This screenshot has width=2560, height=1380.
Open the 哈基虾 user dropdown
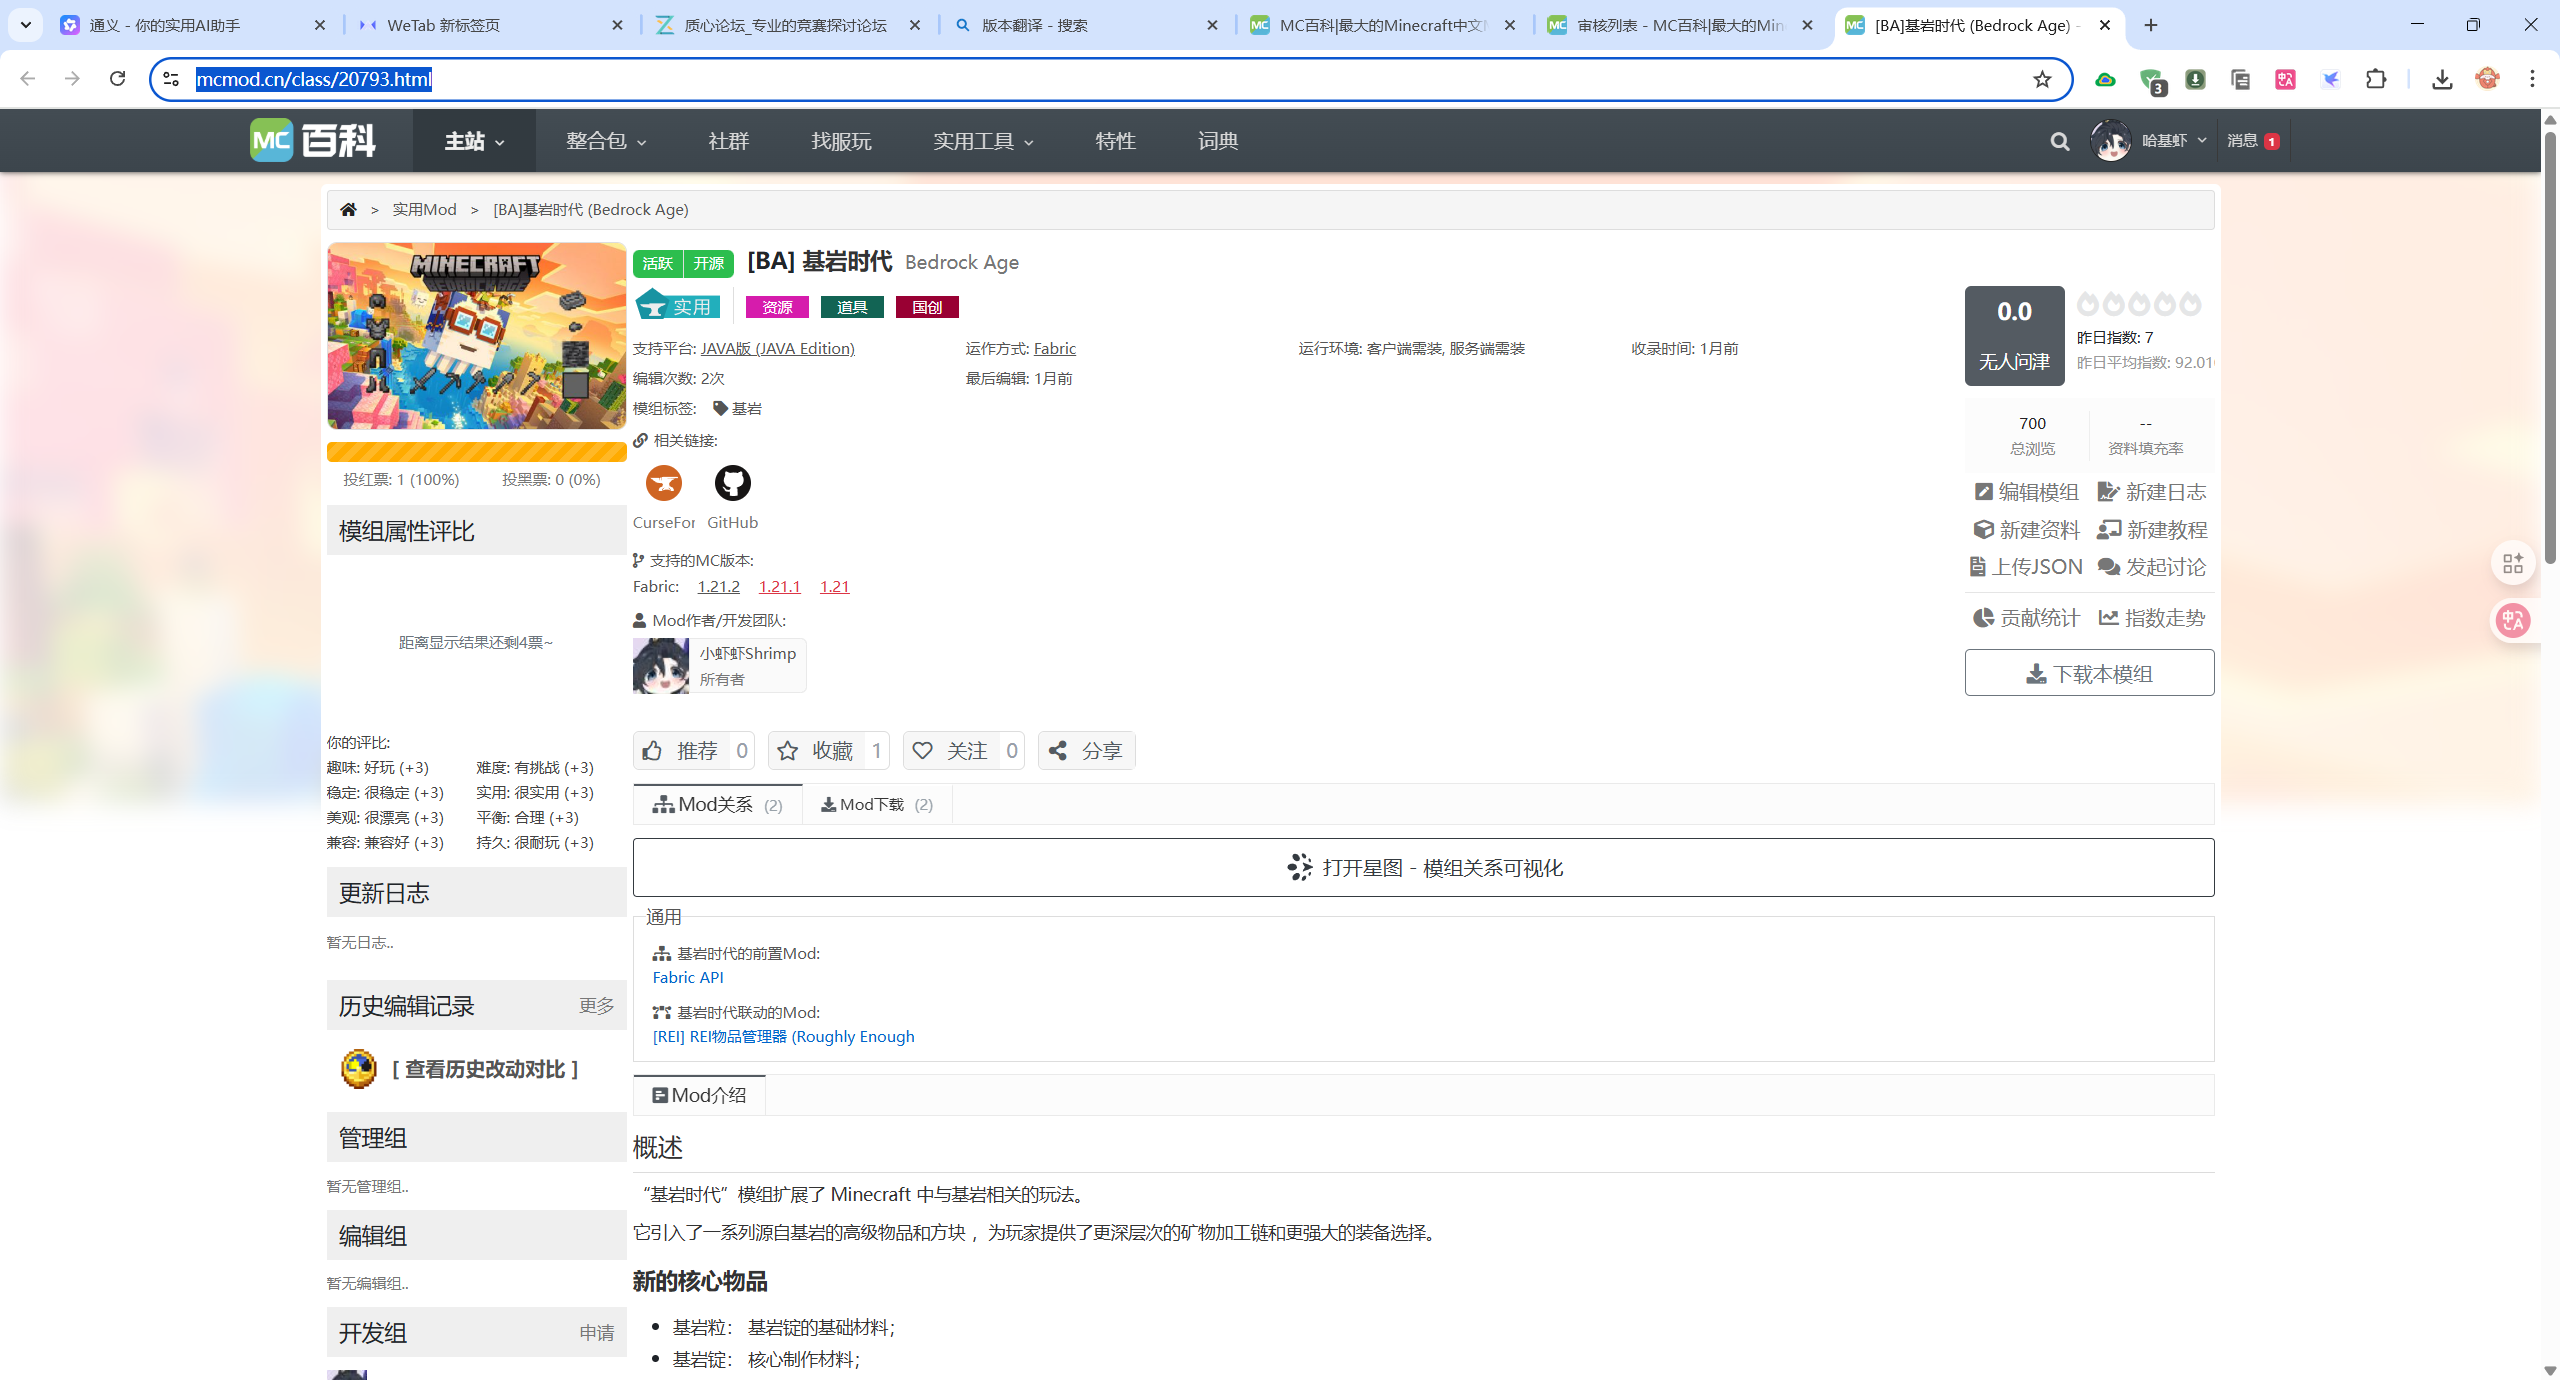pyautogui.click(x=2174, y=141)
